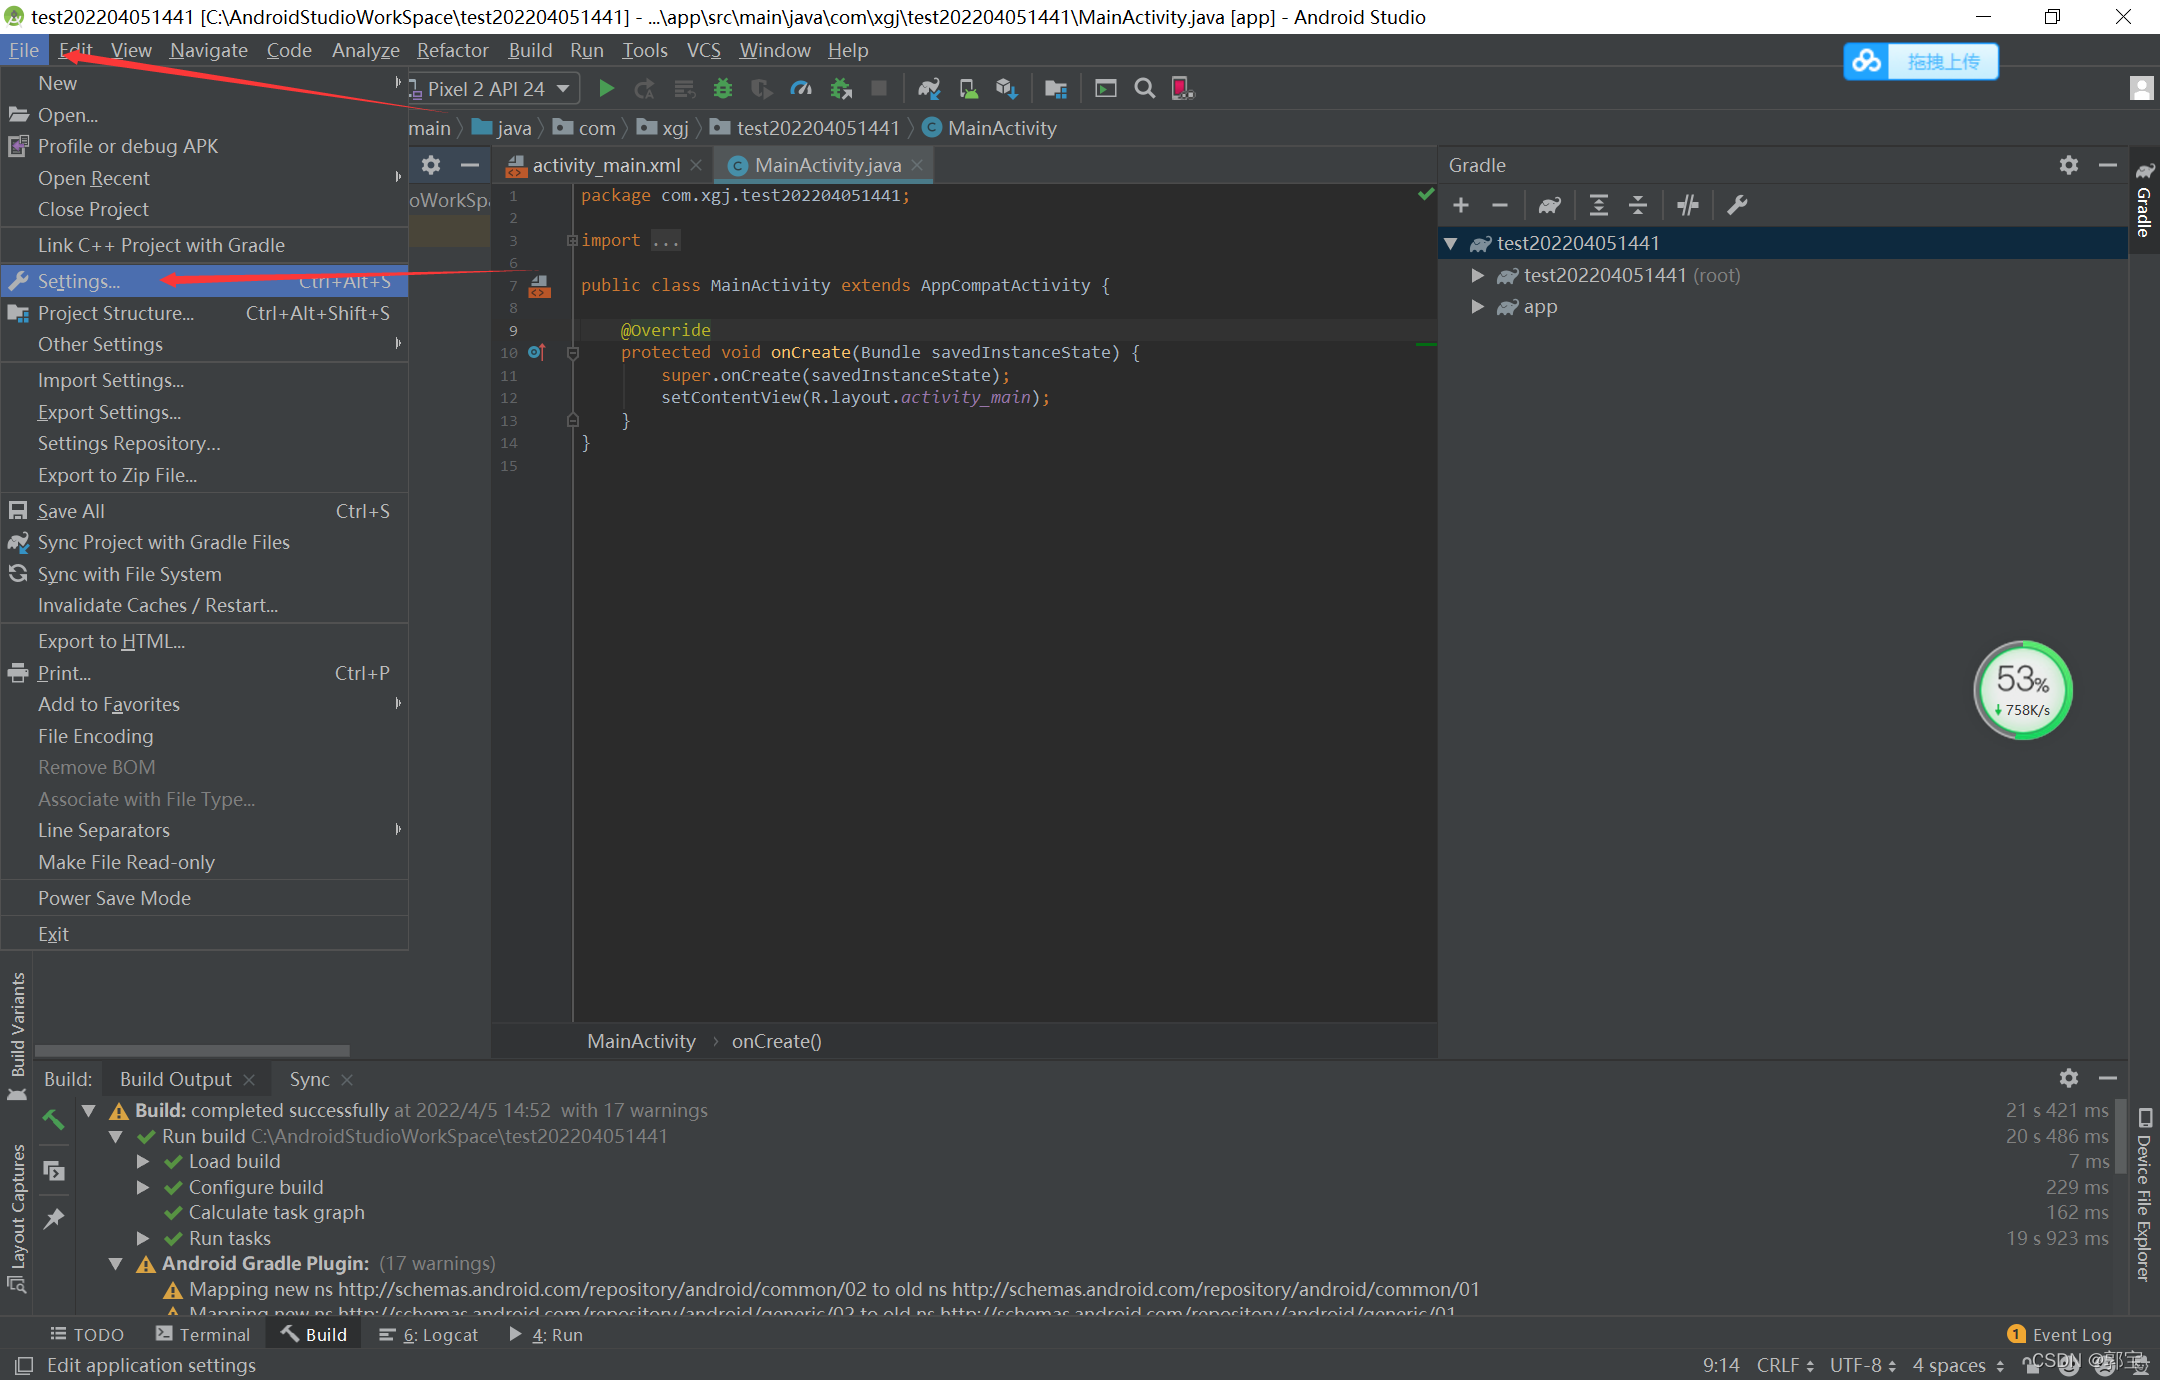Screen dimensions: 2160x1380
Task: Switch to activity_main.xml editor tab
Action: tap(606, 165)
